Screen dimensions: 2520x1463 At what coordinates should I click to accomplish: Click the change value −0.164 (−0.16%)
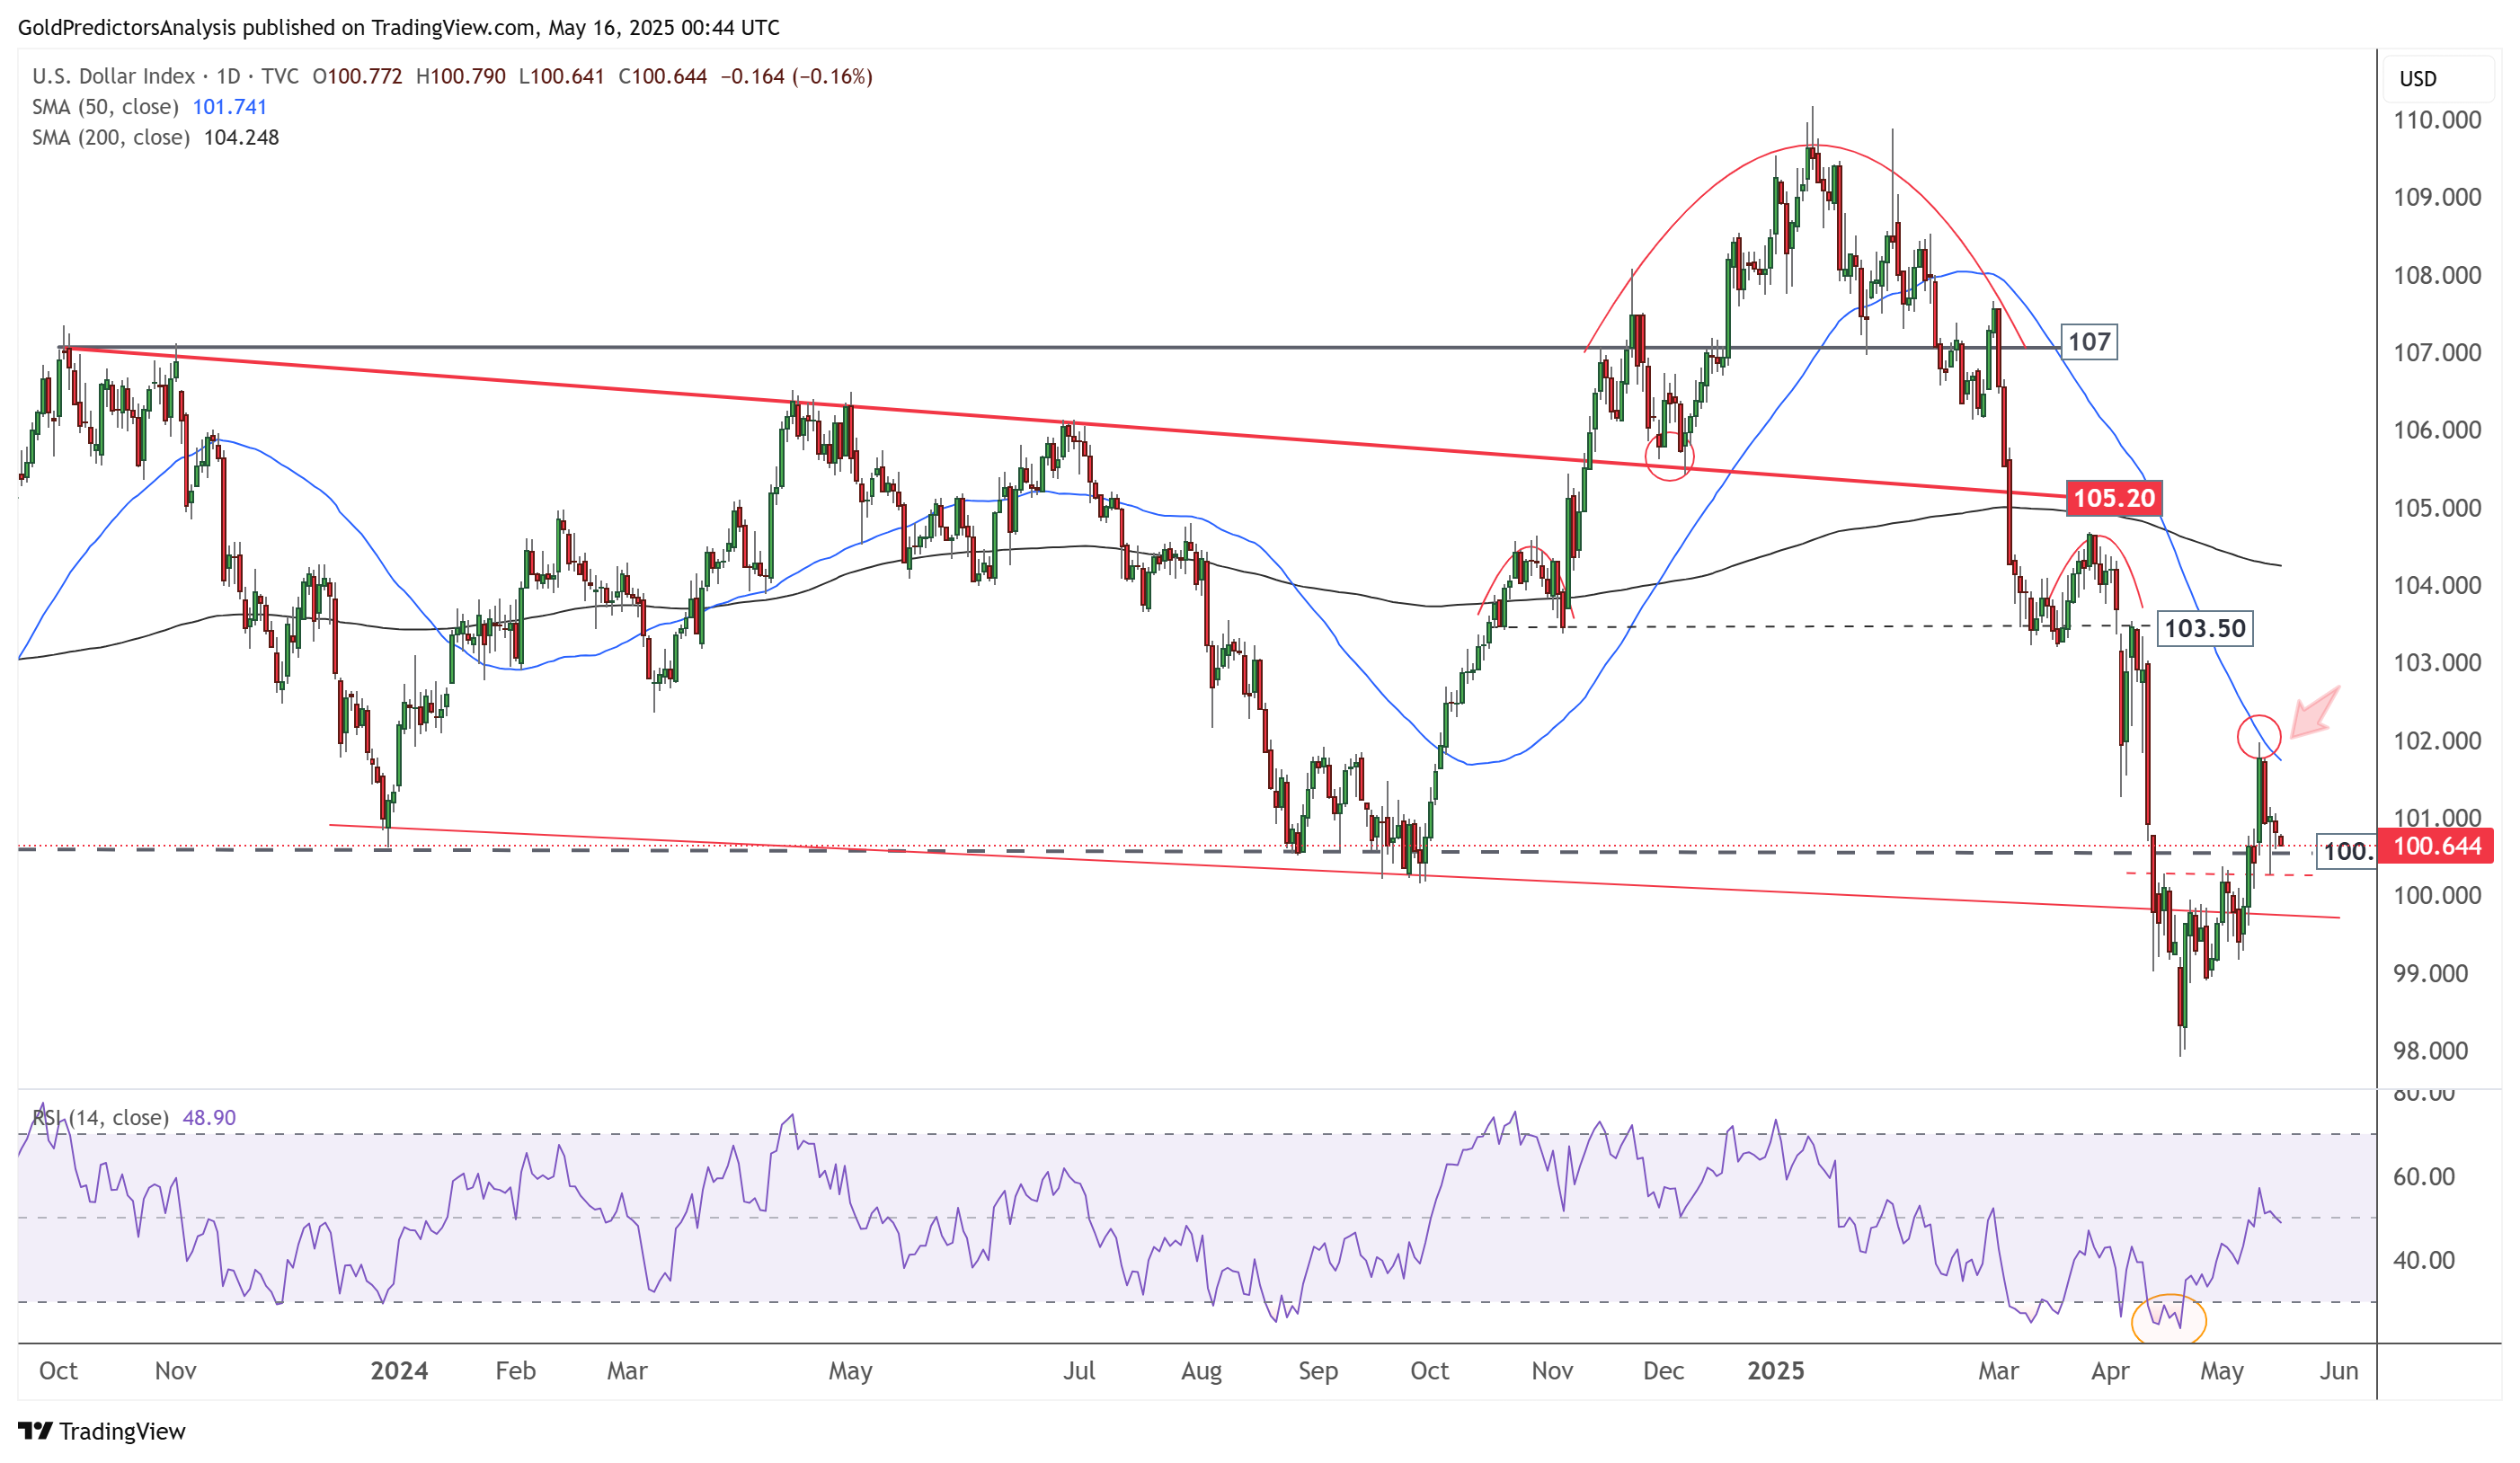point(797,76)
